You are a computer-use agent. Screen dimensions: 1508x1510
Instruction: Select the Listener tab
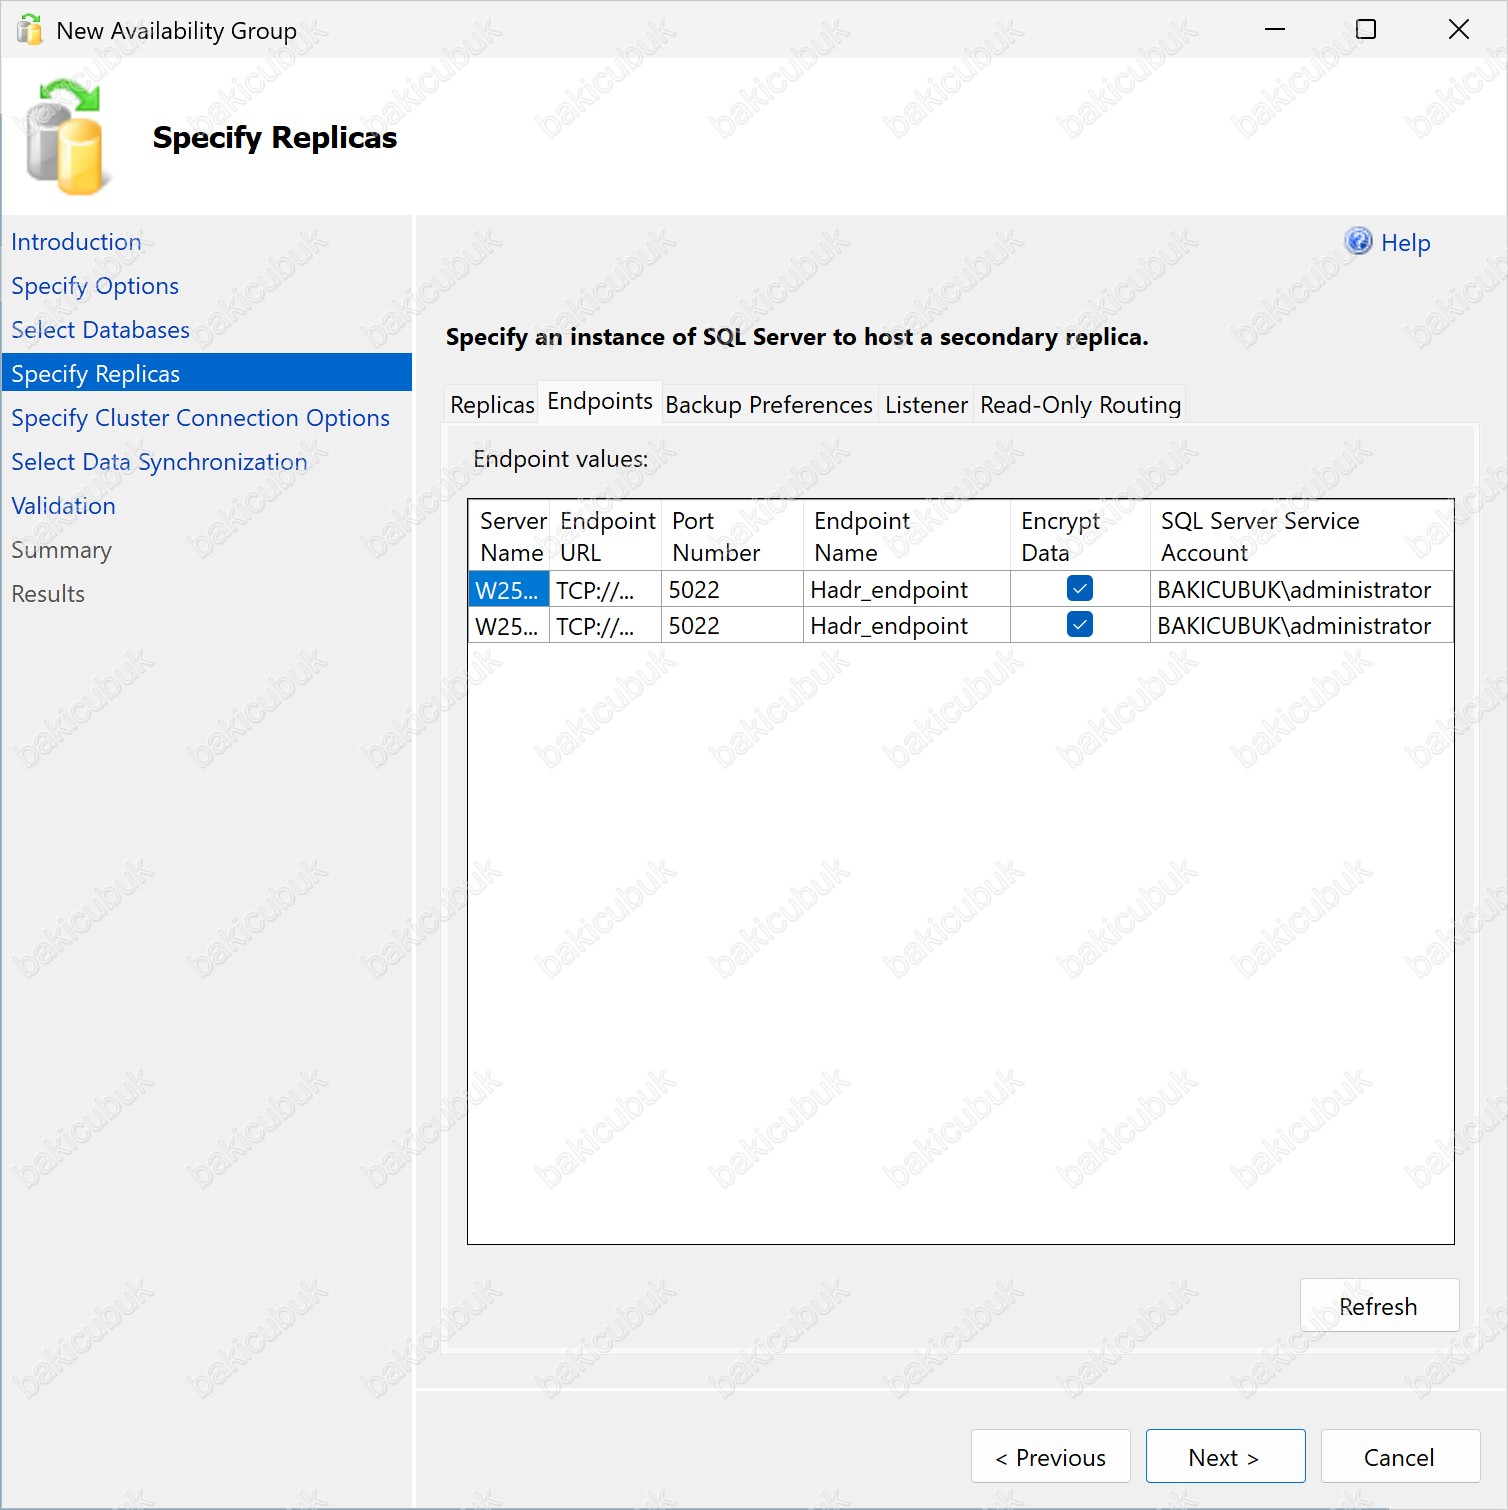click(x=926, y=405)
